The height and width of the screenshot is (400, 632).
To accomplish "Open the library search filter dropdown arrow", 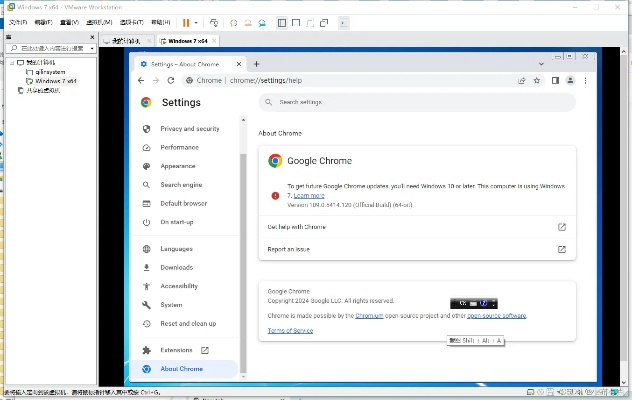I will [x=93, y=48].
